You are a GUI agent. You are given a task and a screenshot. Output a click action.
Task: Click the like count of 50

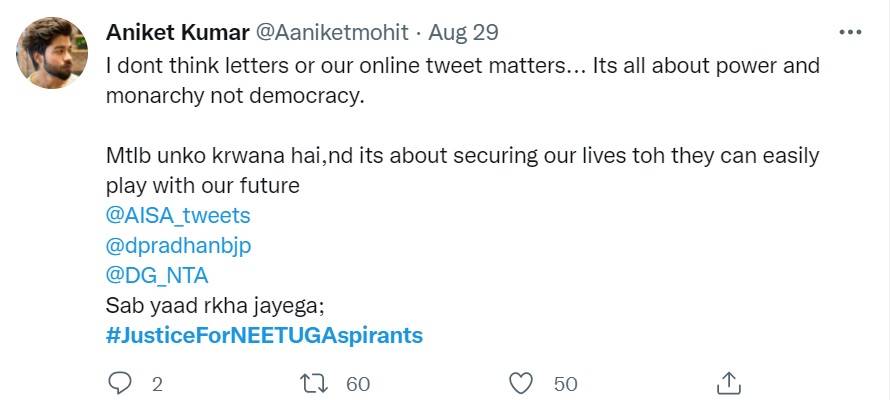(565, 382)
